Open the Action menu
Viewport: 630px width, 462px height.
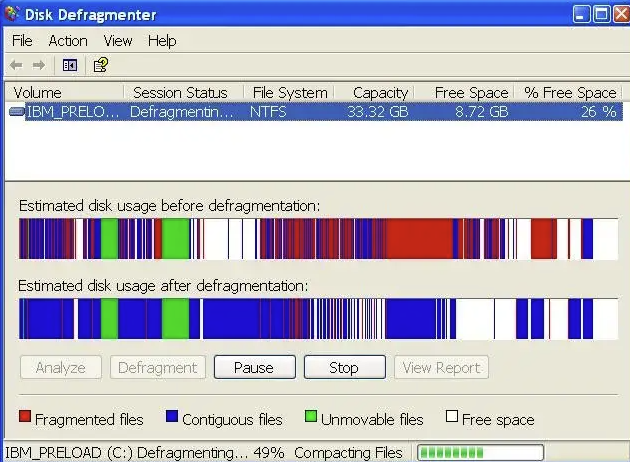(68, 41)
